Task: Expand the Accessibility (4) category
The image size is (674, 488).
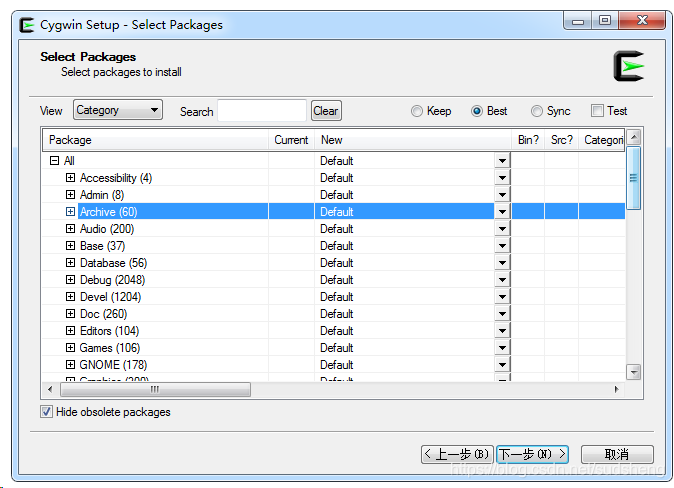Action: 70,178
